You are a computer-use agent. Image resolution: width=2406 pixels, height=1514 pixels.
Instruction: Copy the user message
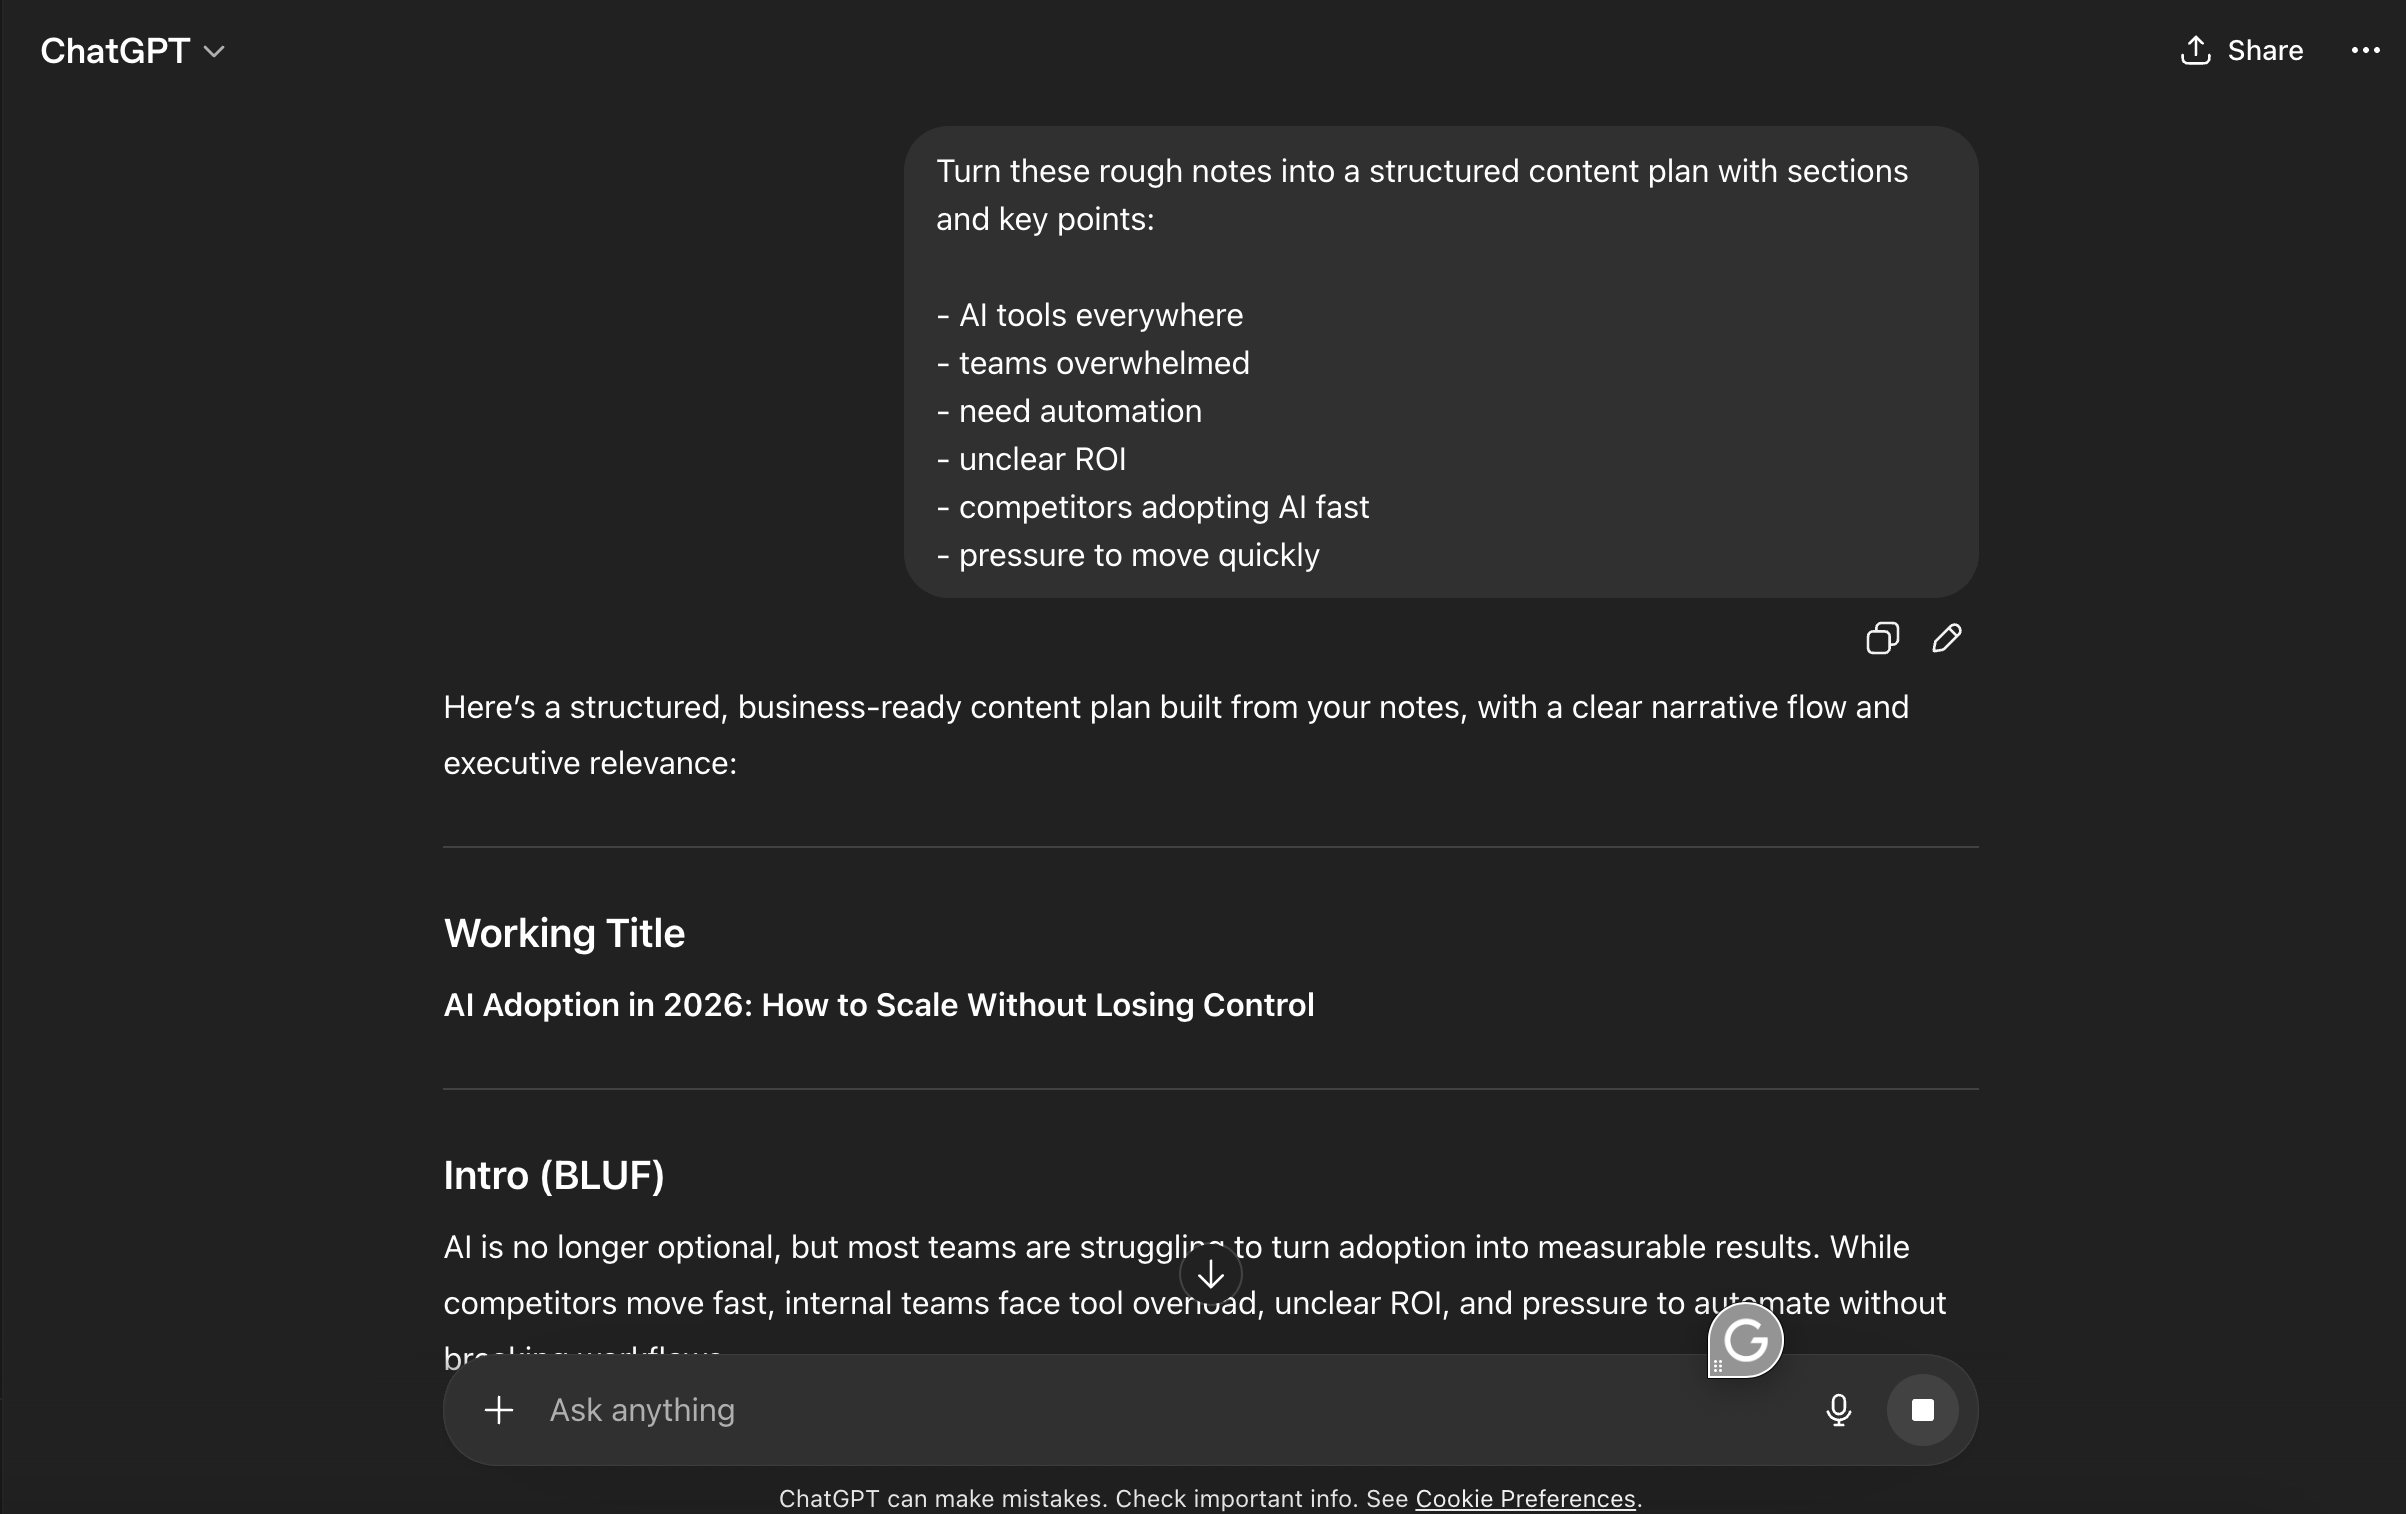tap(1882, 638)
